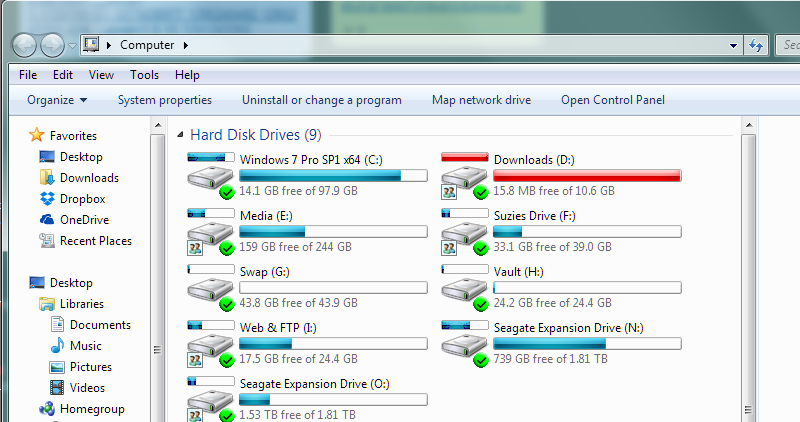Image resolution: width=800 pixels, height=422 pixels.
Task: Click up arrow of main content scrollbar
Action: click(x=748, y=125)
